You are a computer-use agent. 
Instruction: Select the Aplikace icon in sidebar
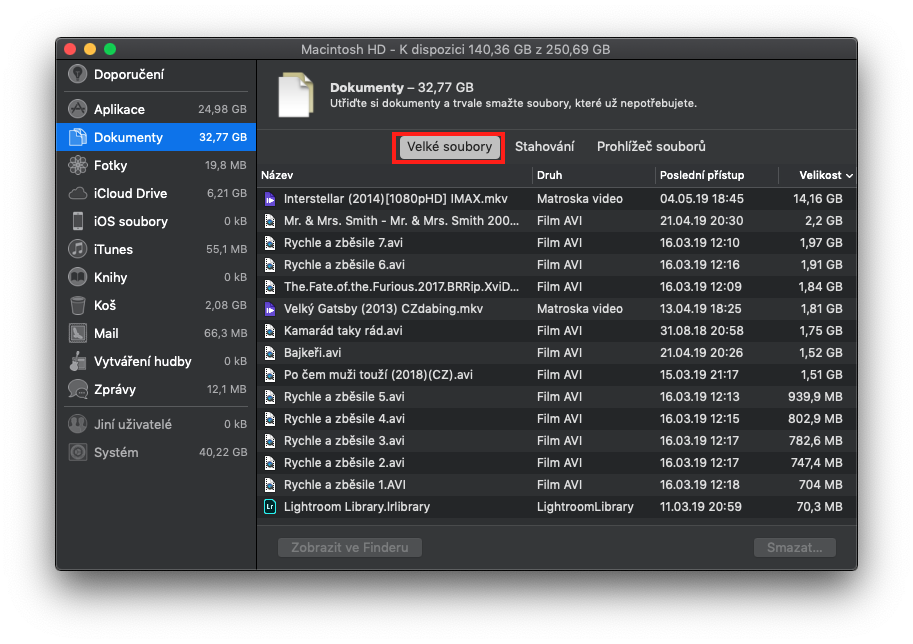coord(77,109)
